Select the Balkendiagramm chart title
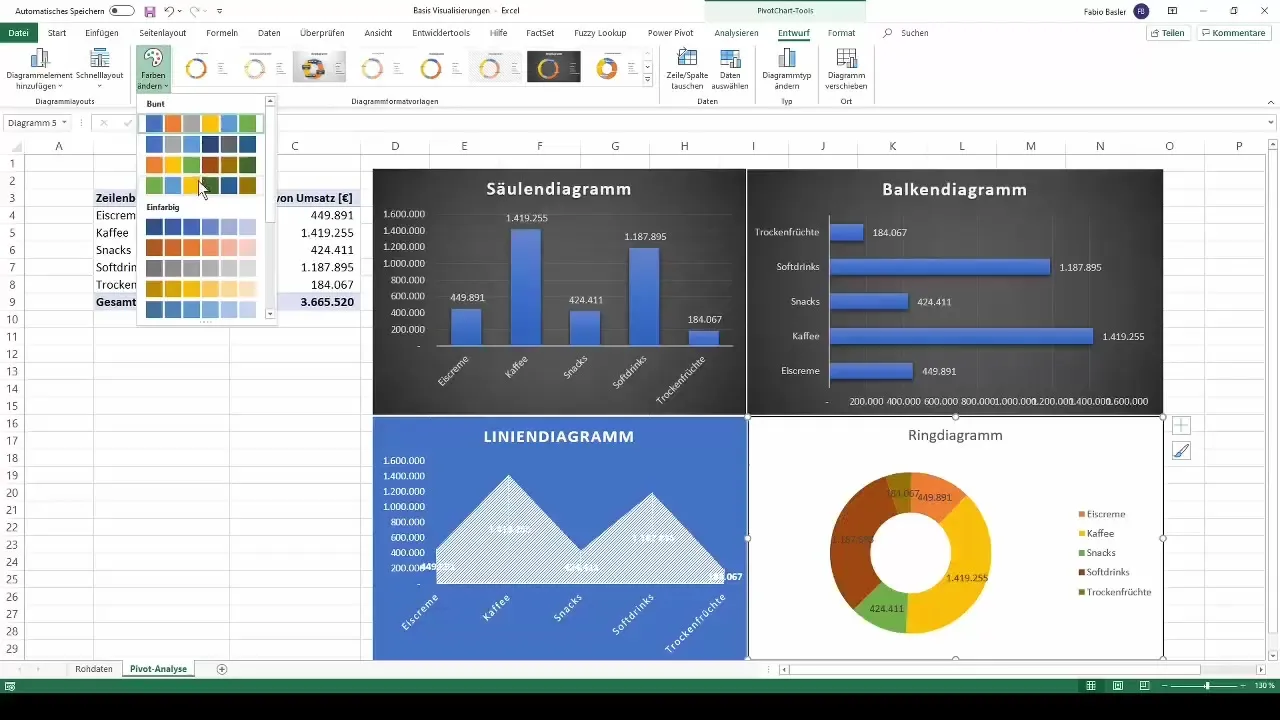 954,189
